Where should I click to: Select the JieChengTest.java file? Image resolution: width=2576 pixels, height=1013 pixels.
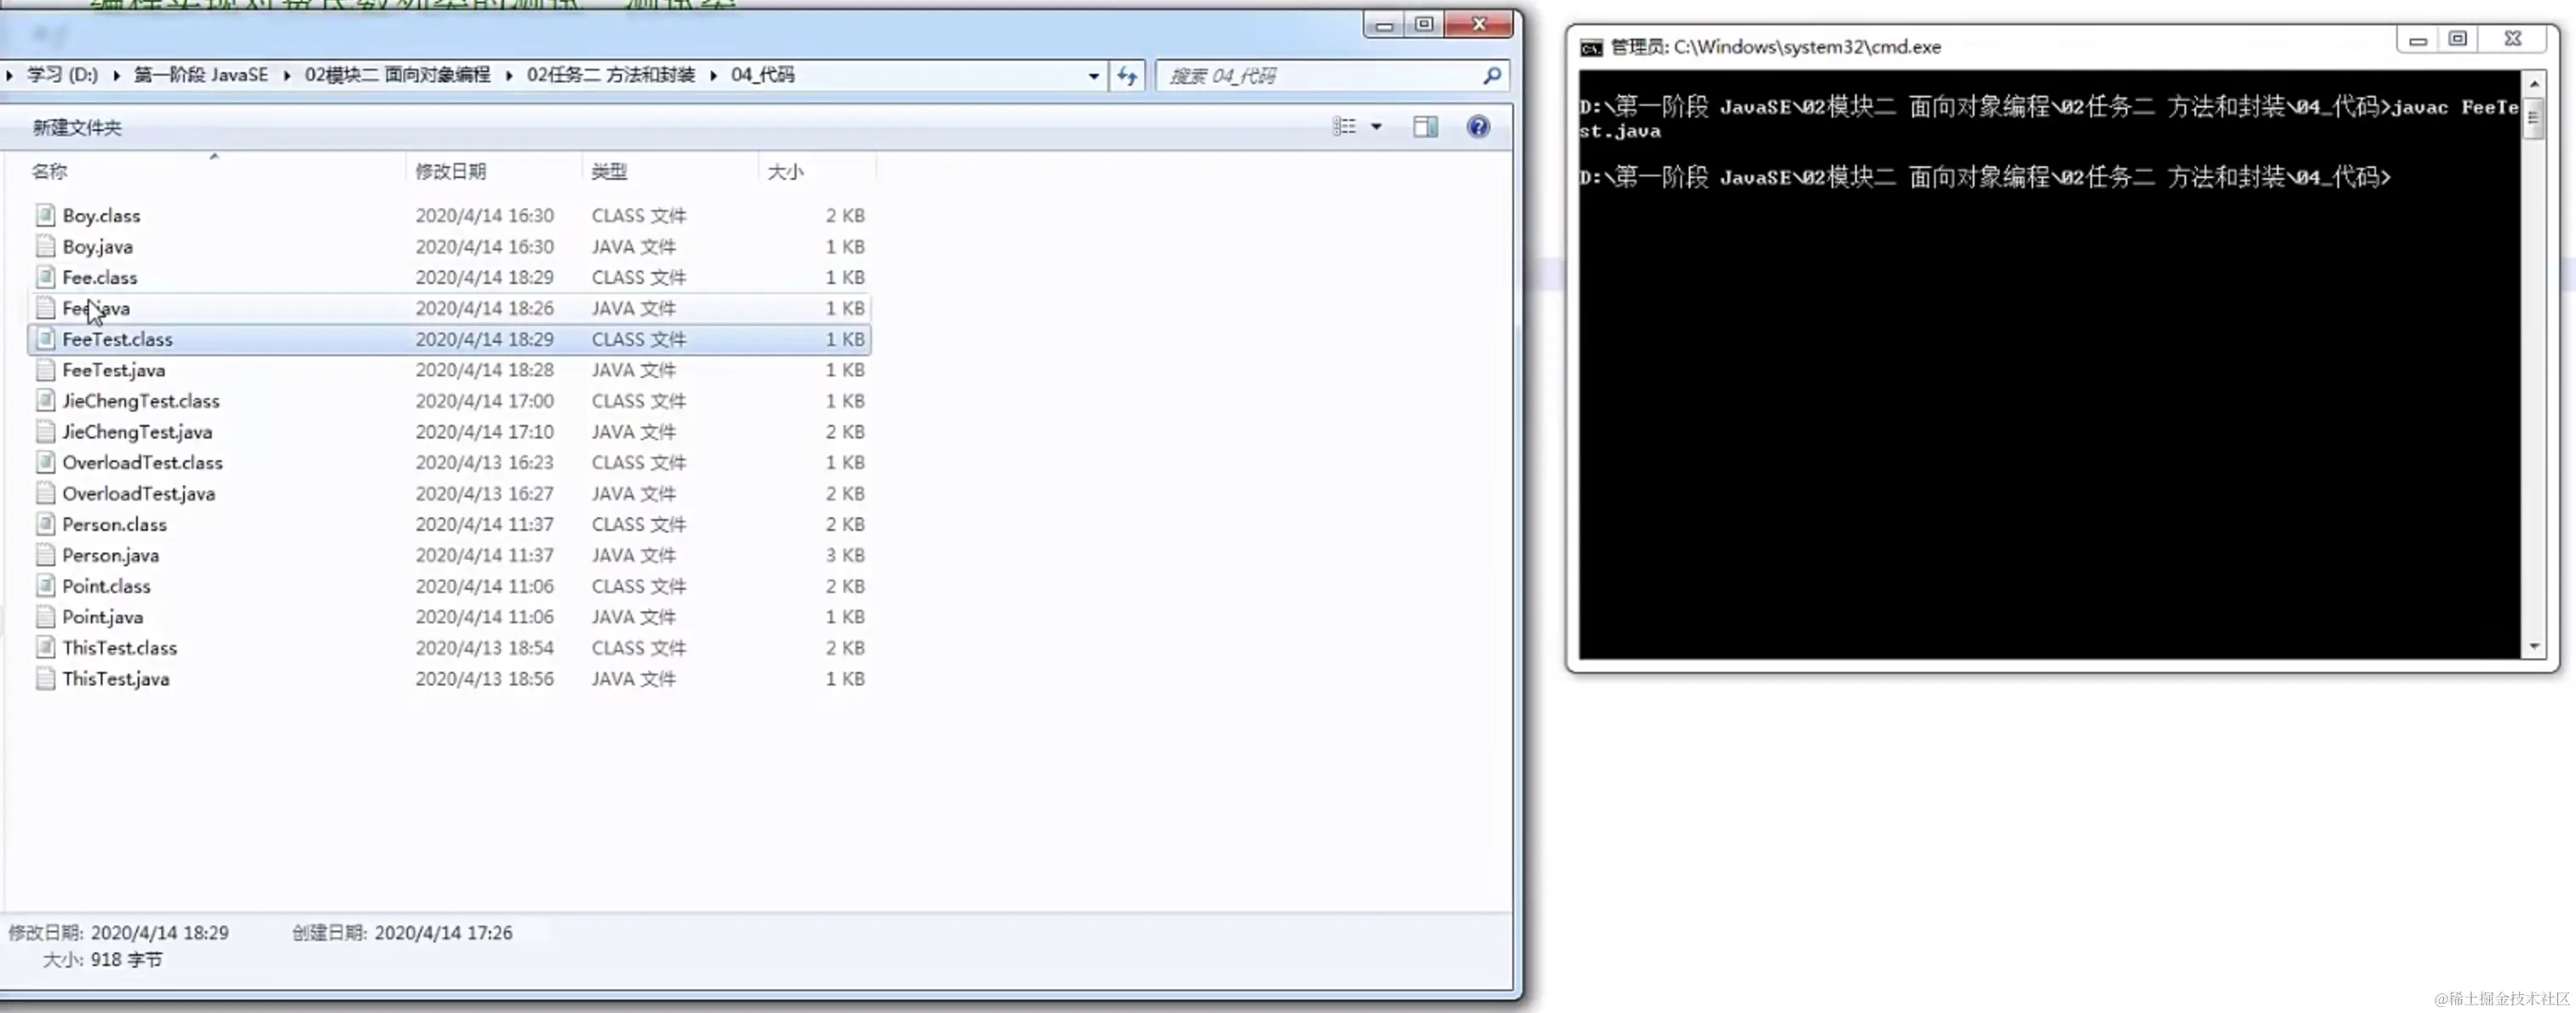(137, 432)
